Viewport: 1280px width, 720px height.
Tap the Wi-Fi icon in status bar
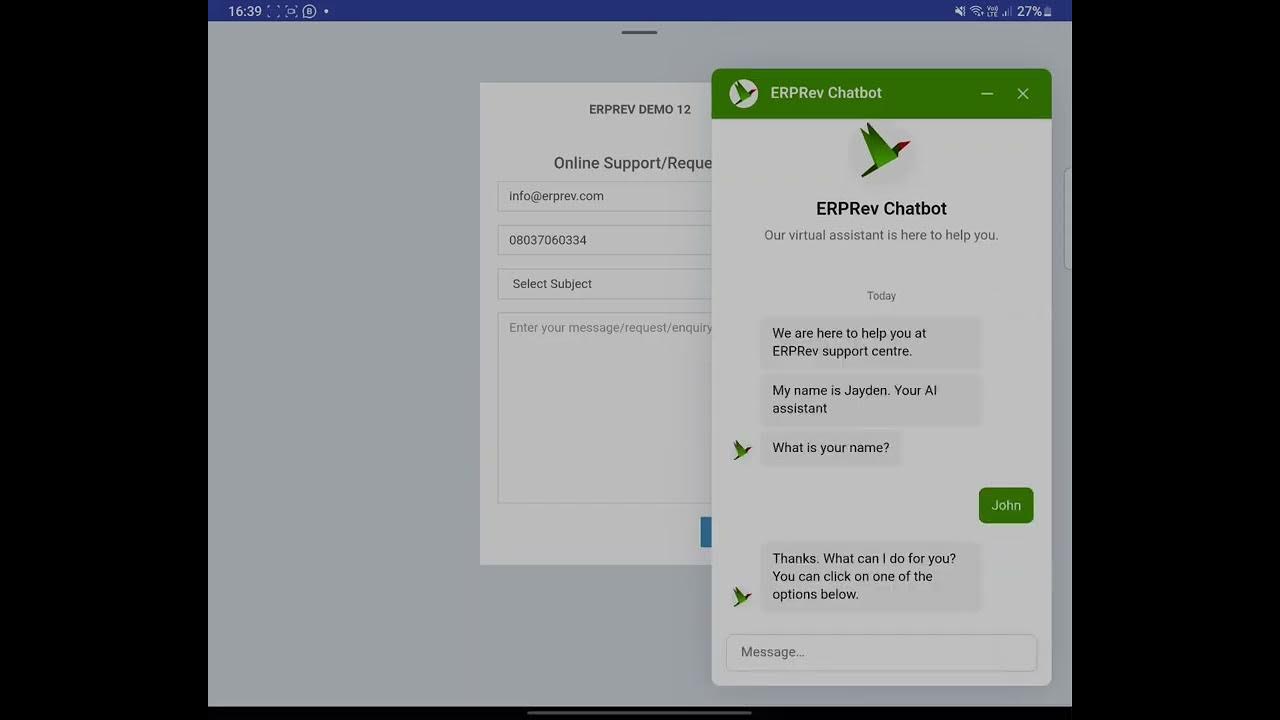976,11
